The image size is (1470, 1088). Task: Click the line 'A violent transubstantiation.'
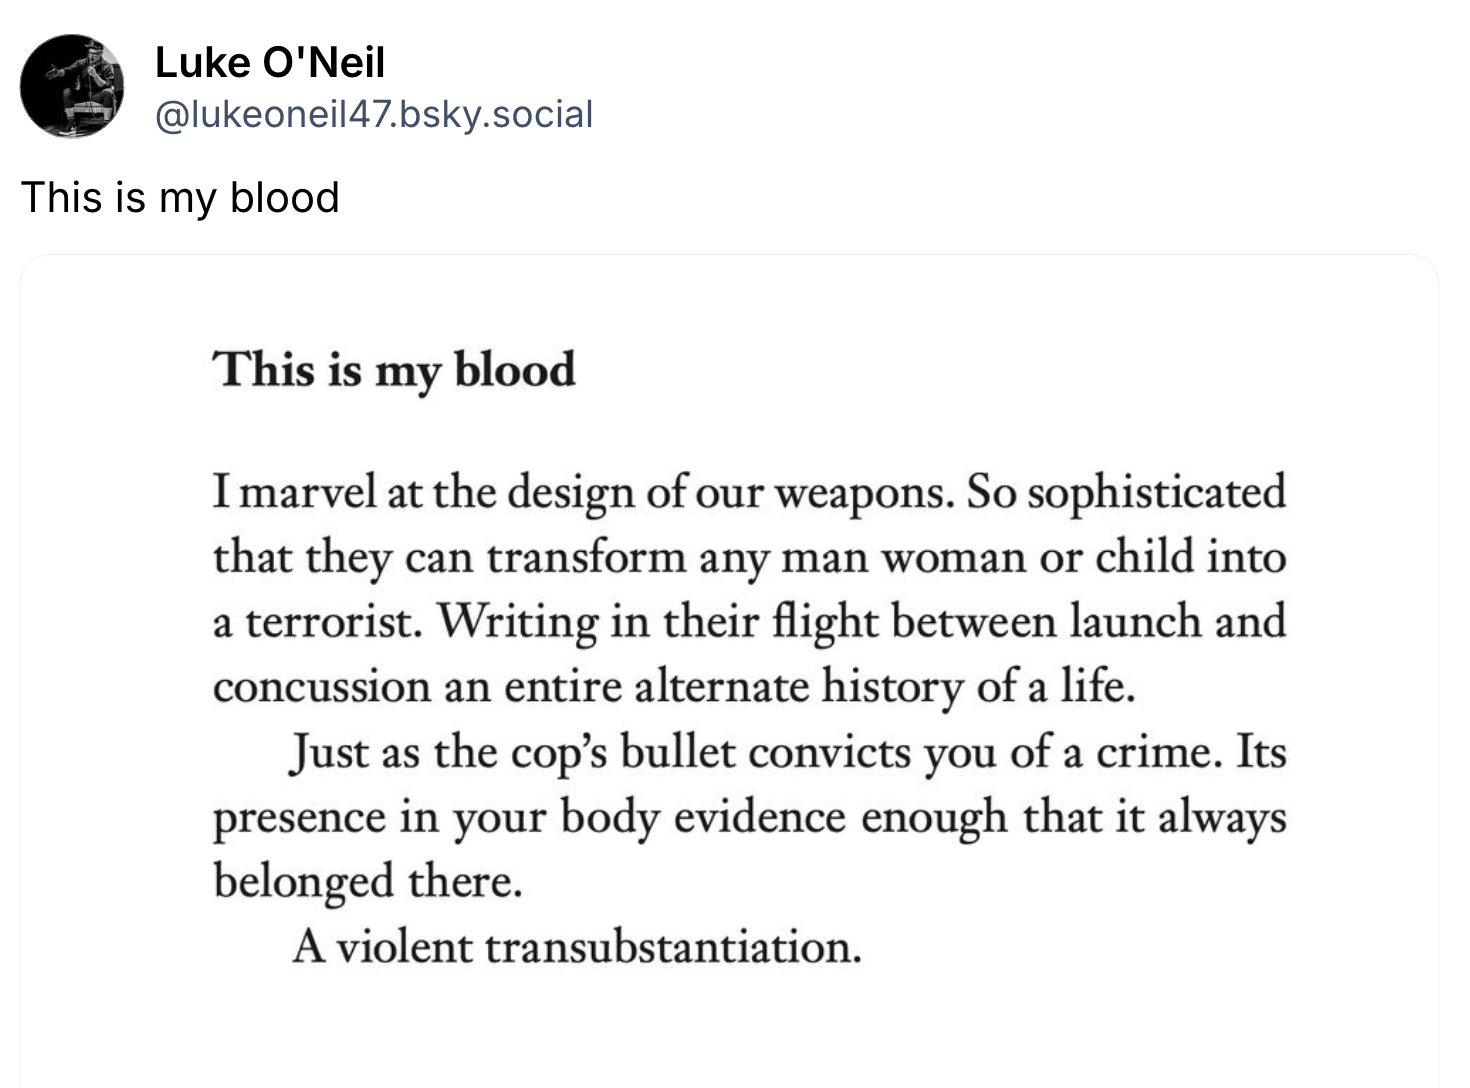click(576, 946)
